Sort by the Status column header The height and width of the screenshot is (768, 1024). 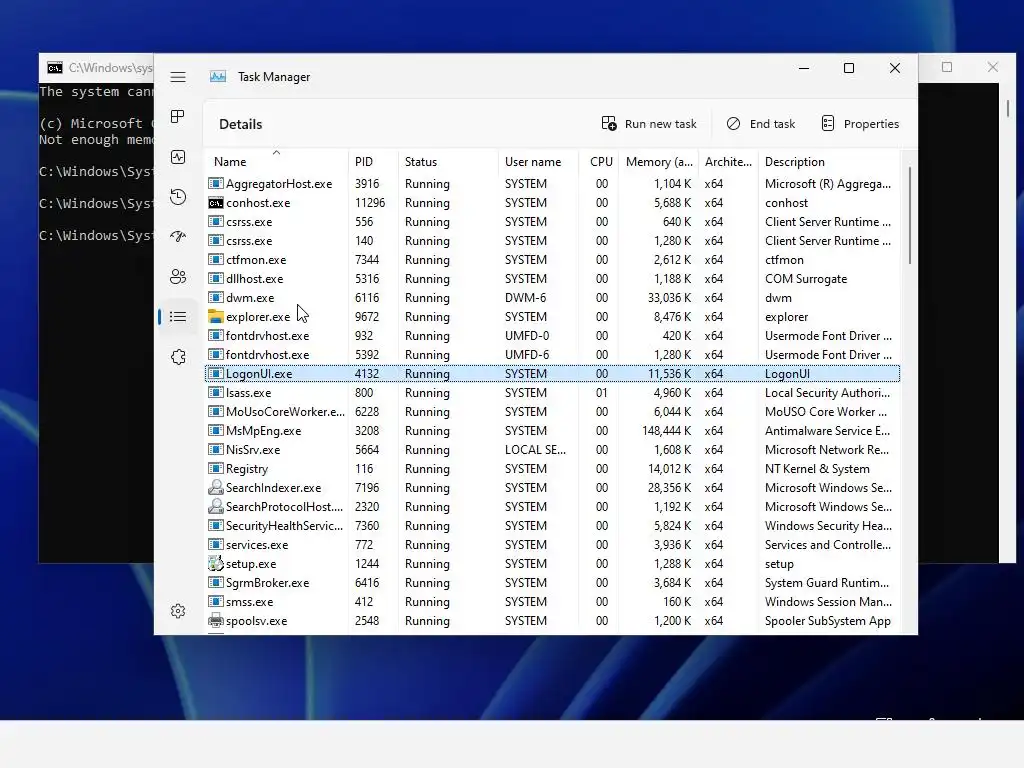tap(448, 161)
